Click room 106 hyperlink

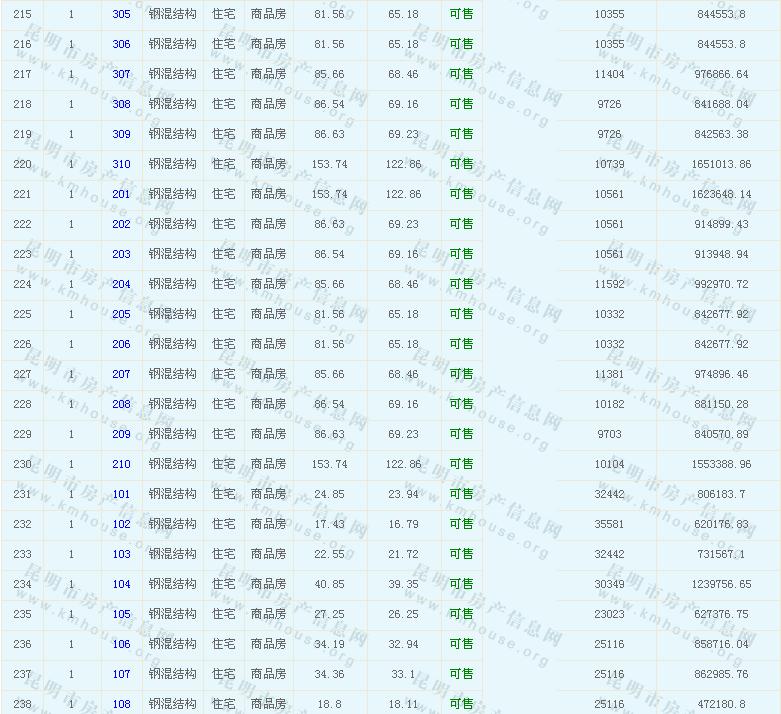tap(121, 644)
